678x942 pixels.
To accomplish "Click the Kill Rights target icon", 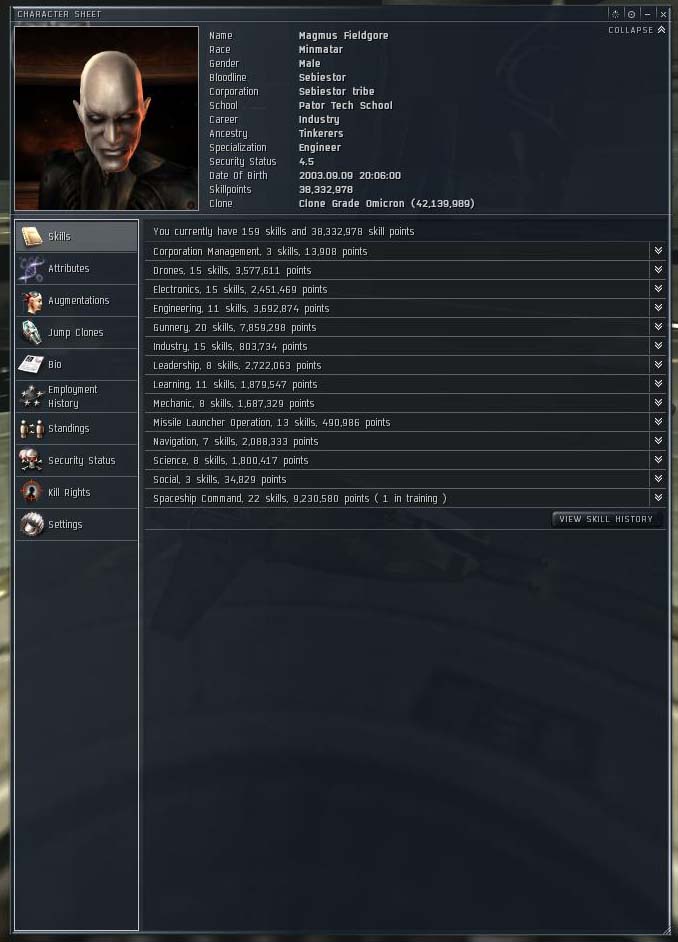I will (31, 492).
